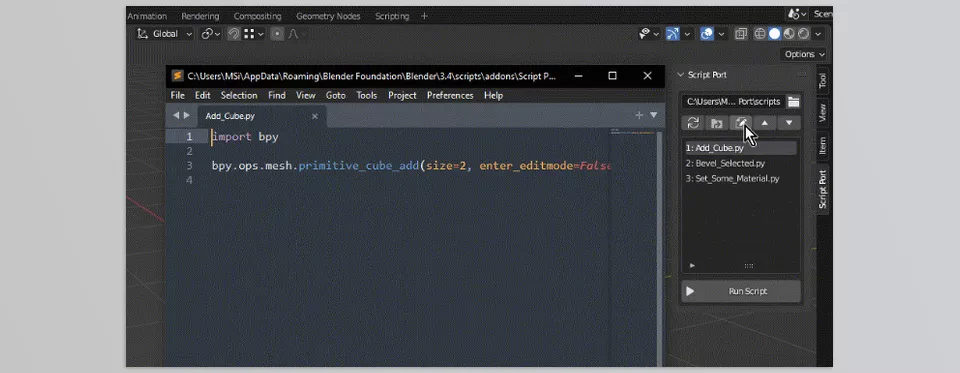Screen dimensions: 960x373
Task: Open the Item sidebar tab
Action: 822,145
